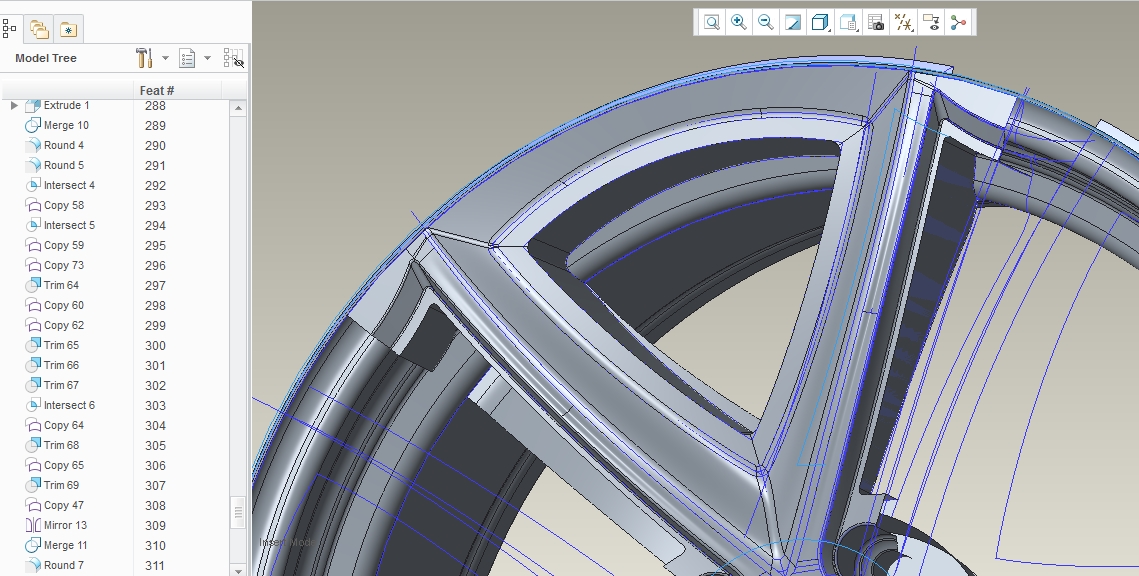The width and height of the screenshot is (1139, 576).
Task: Click the model tree scrollbar thumb
Action: (238, 514)
